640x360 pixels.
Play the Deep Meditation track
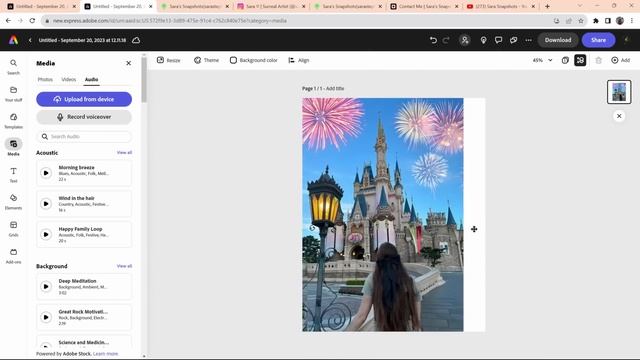pyautogui.click(x=46, y=287)
